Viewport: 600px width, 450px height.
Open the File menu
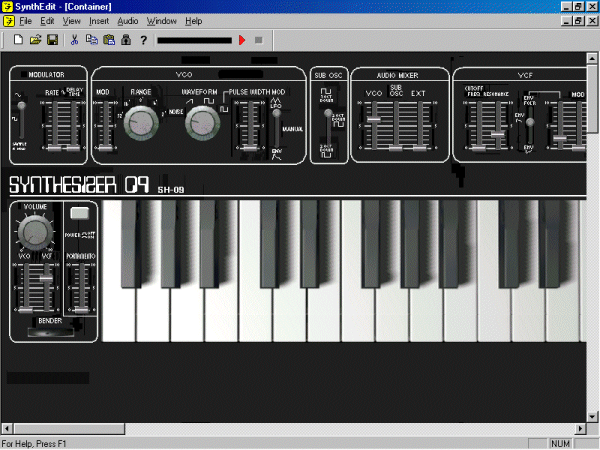tap(25, 21)
